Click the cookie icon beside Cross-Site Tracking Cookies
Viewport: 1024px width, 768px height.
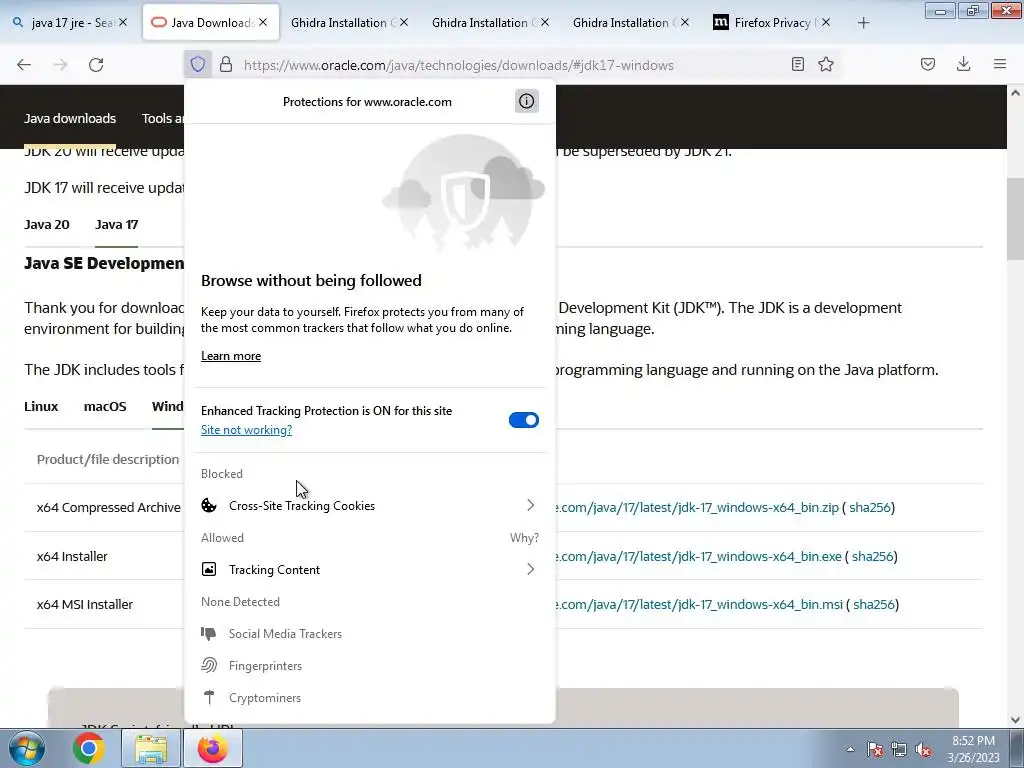coord(209,505)
